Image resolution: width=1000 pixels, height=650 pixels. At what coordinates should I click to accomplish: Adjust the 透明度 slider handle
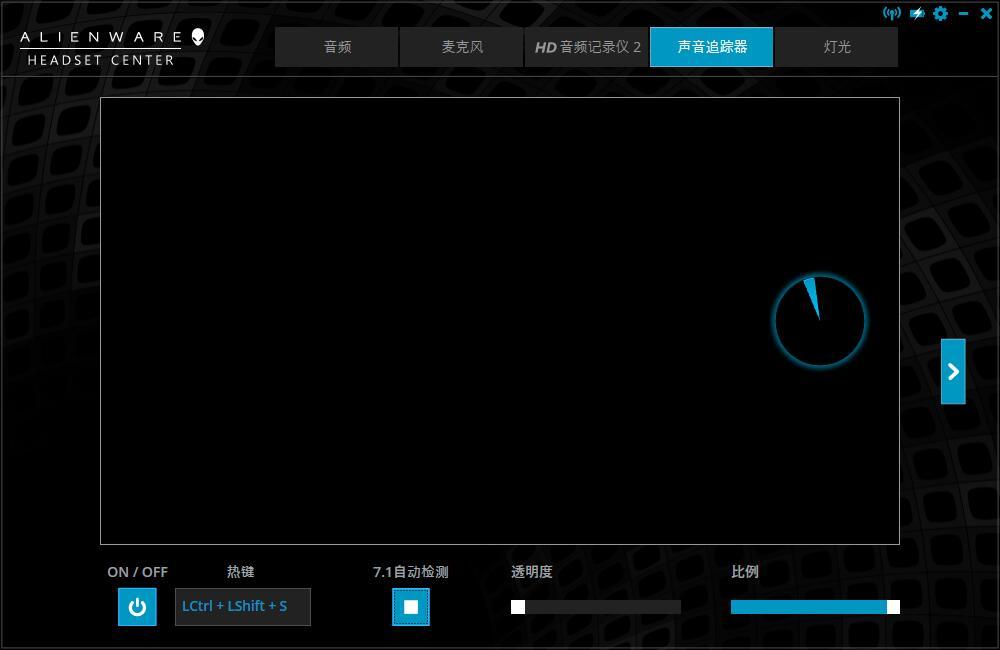tap(516, 606)
